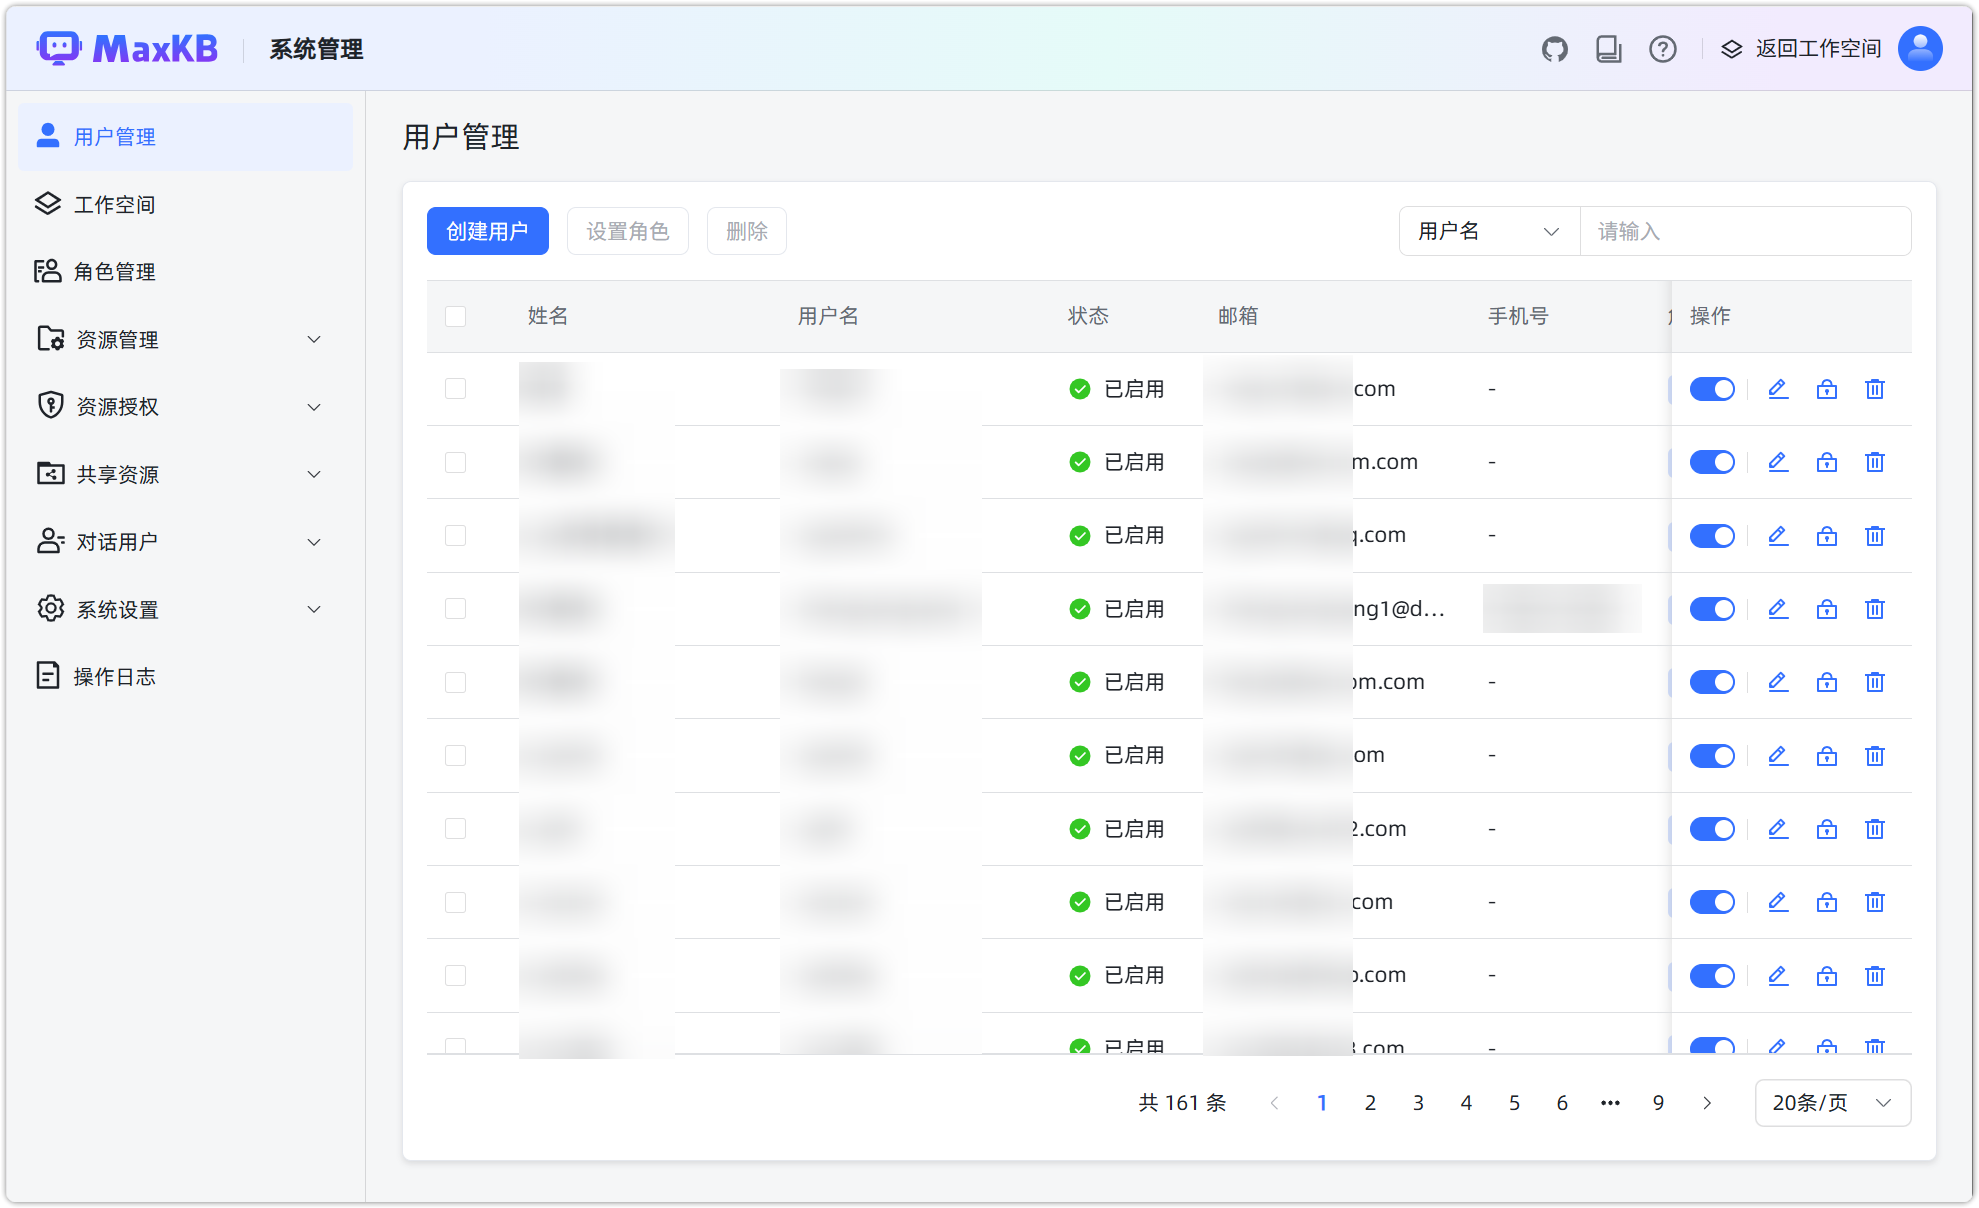Select the 角色管理 sidebar icon
This screenshot has width=1979, height=1208.
coord(49,271)
